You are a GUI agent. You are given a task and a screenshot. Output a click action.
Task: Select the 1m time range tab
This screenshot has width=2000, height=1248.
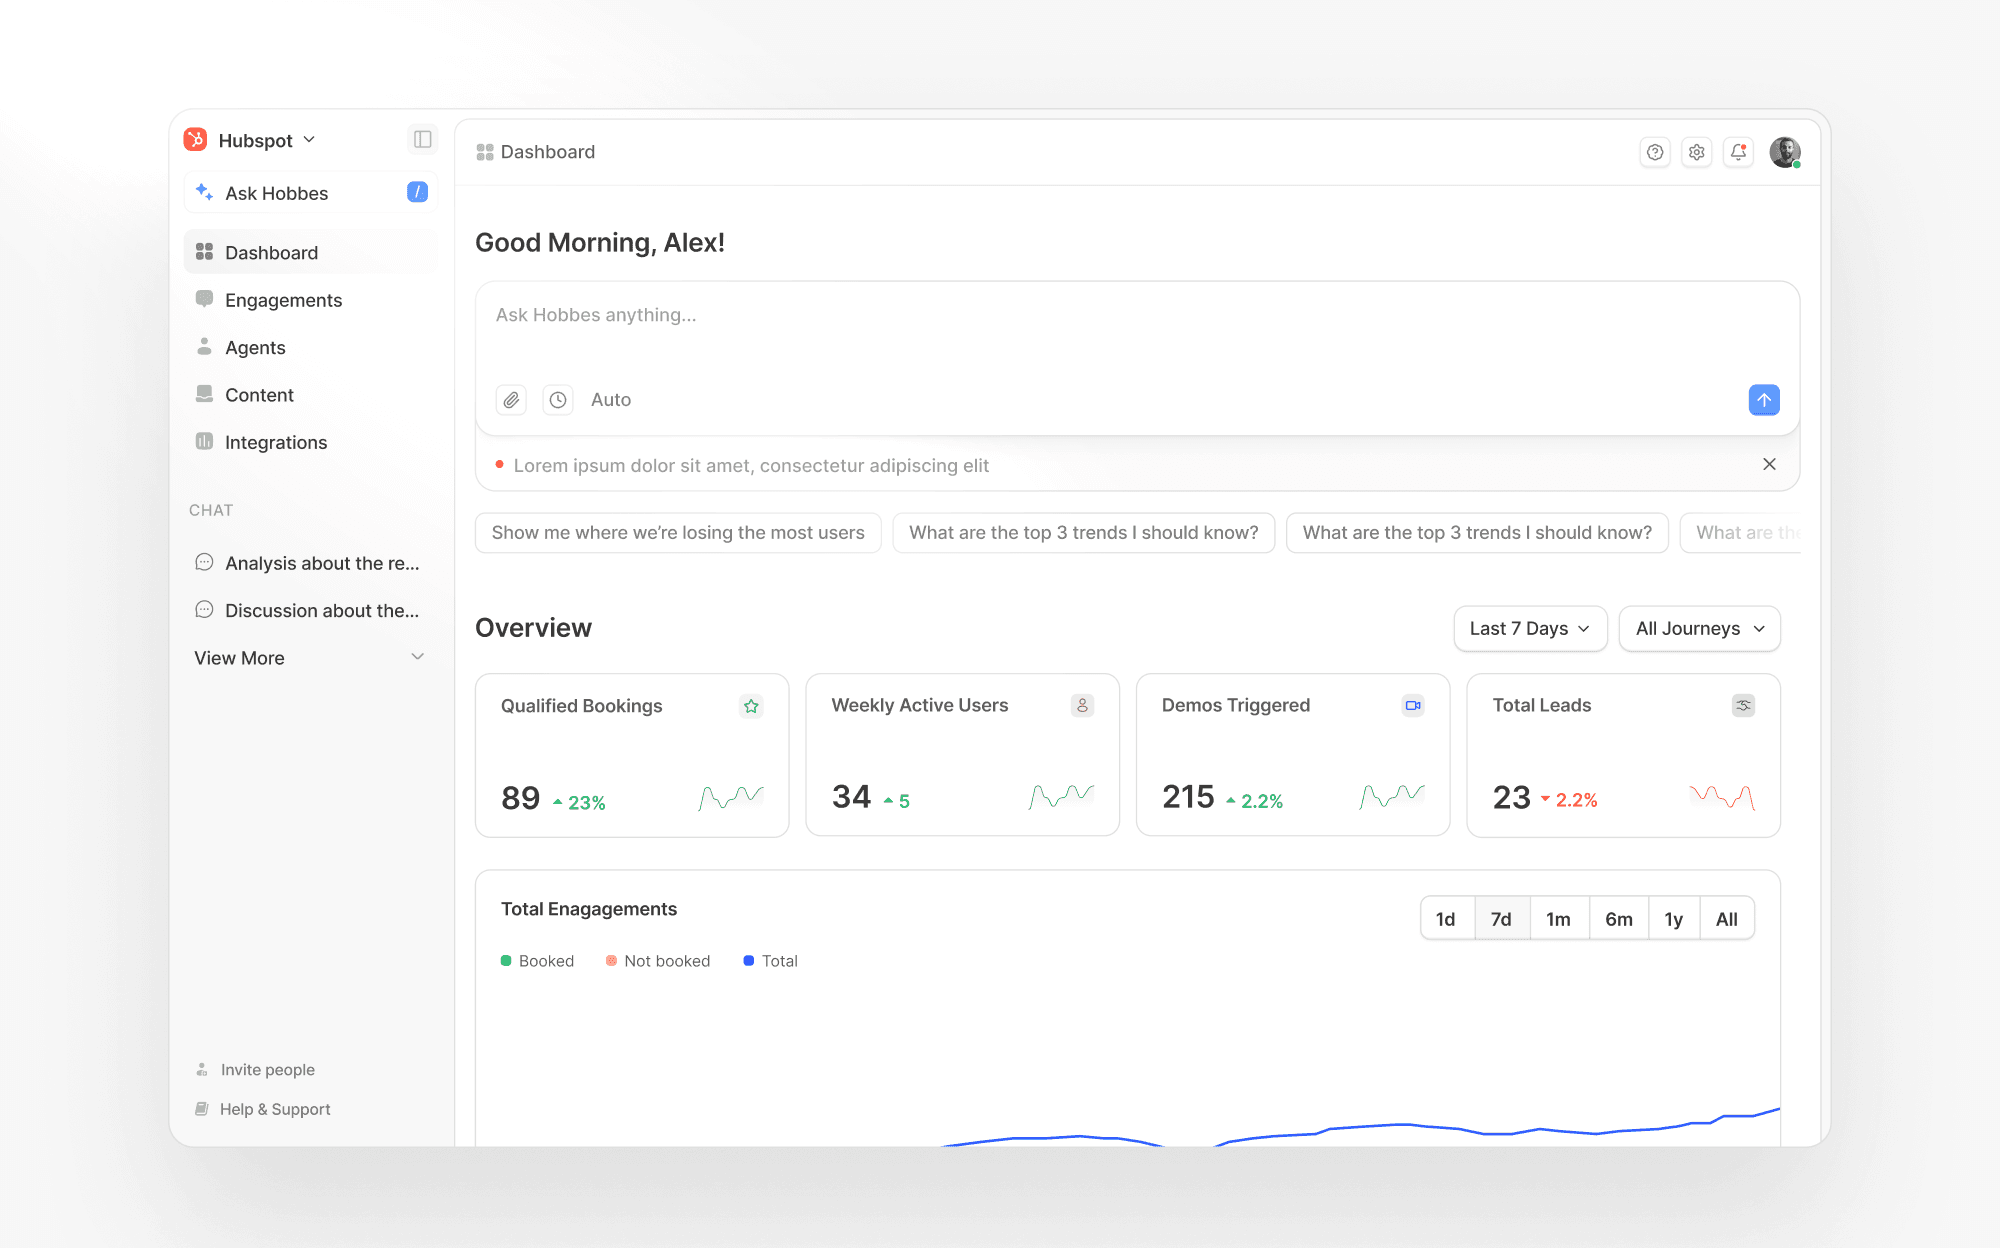(1558, 919)
